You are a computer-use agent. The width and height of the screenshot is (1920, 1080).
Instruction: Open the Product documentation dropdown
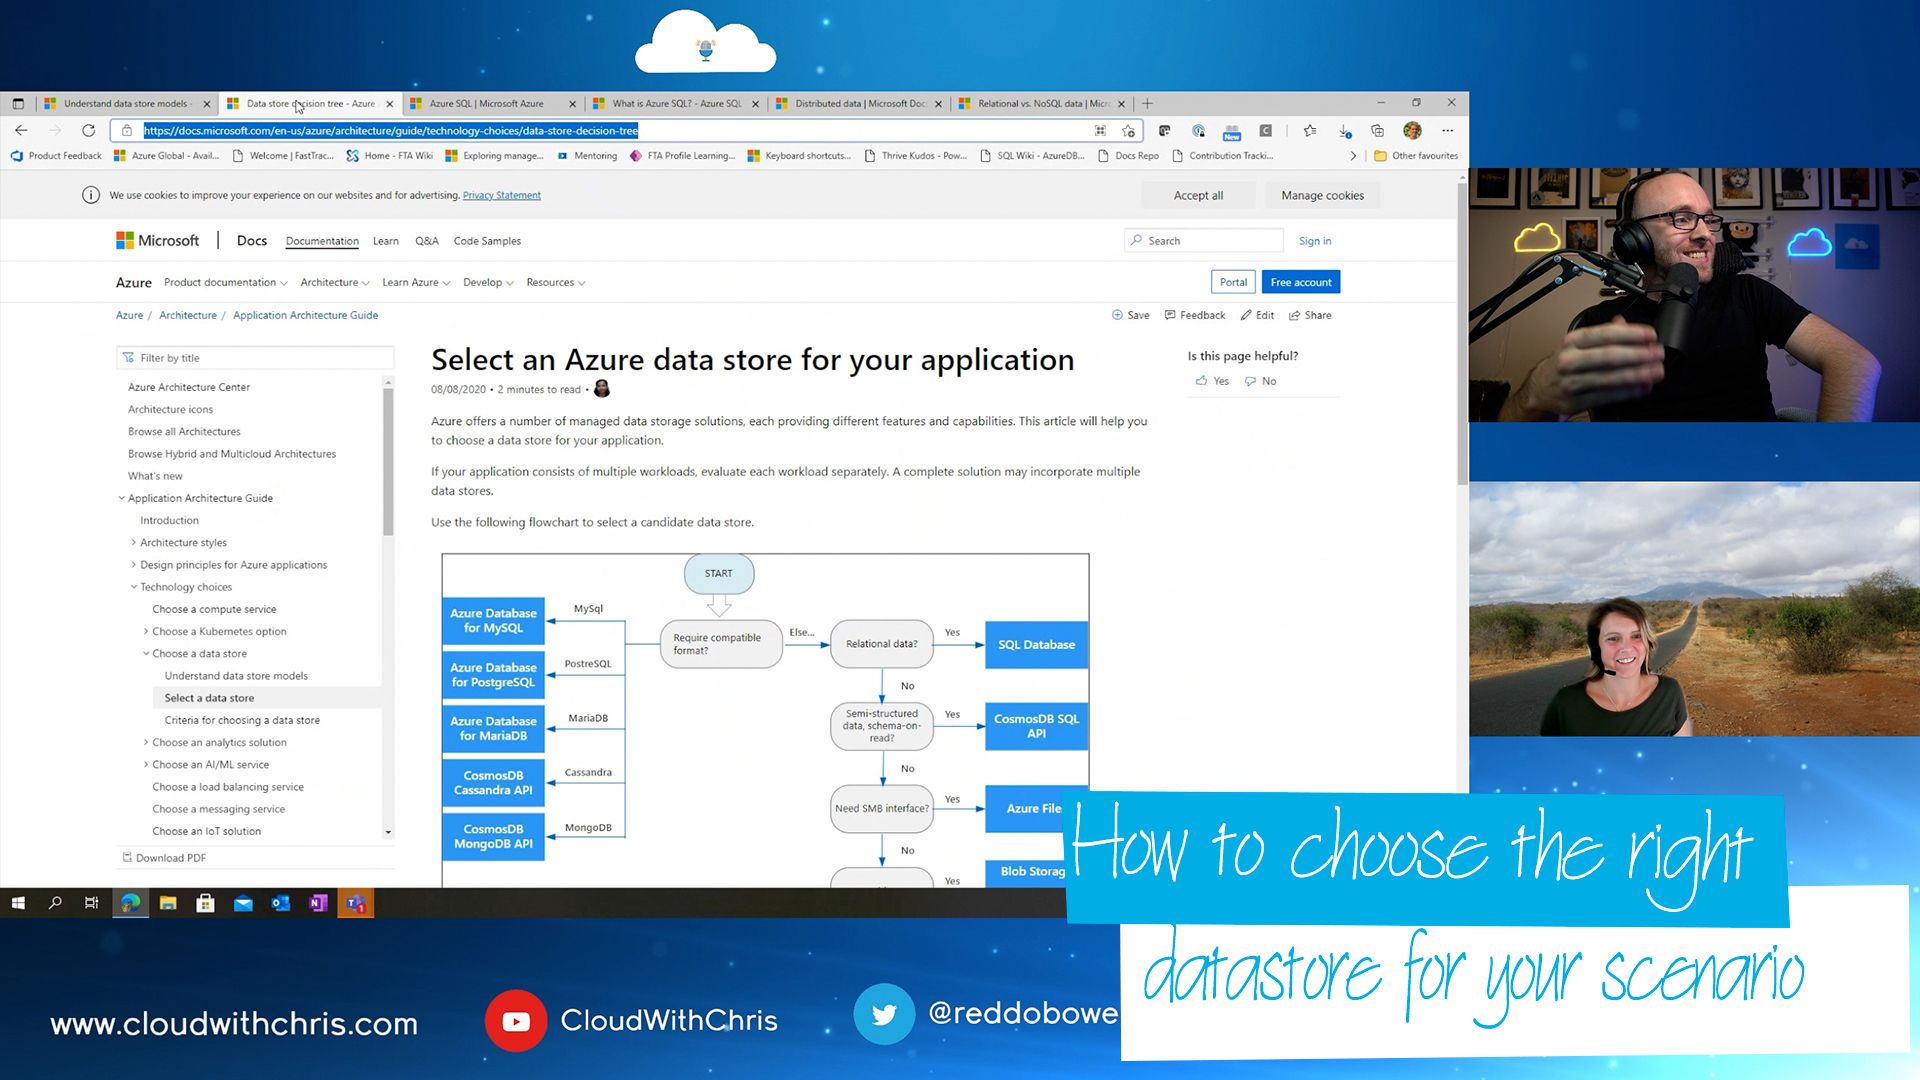pyautogui.click(x=220, y=281)
